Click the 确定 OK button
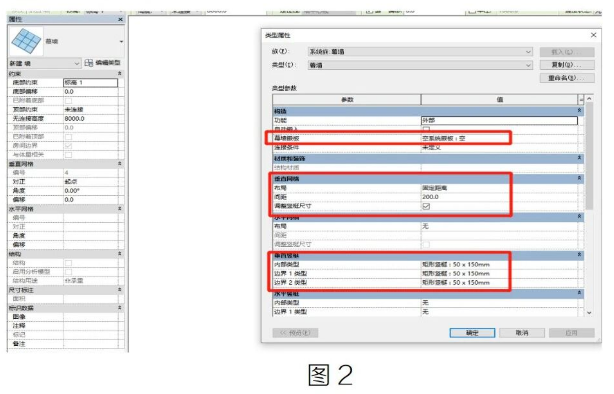 (472, 333)
